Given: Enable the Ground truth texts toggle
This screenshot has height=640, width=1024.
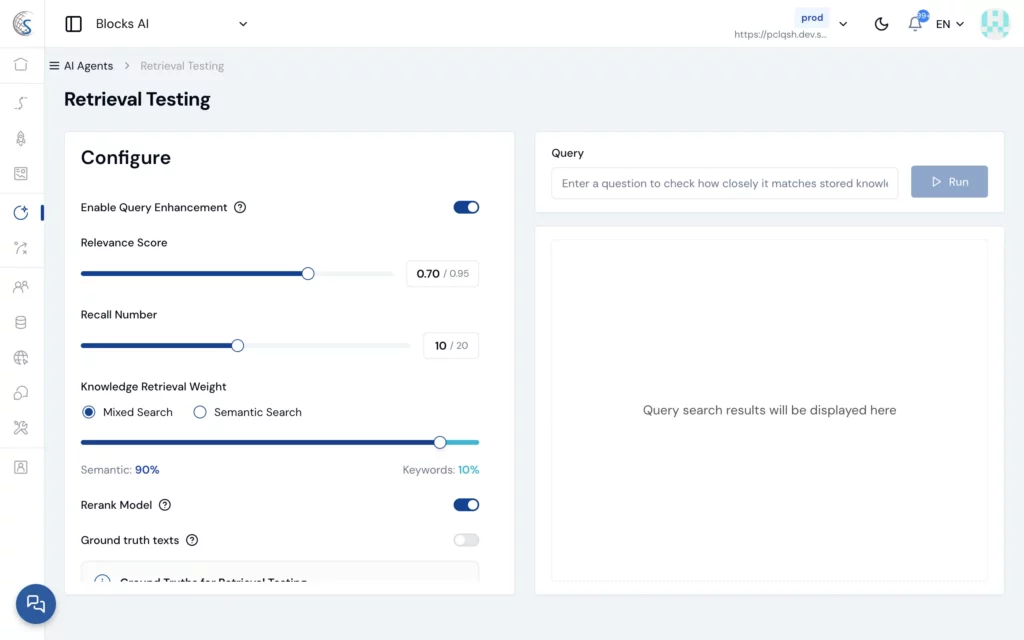Looking at the screenshot, I should pyautogui.click(x=466, y=540).
